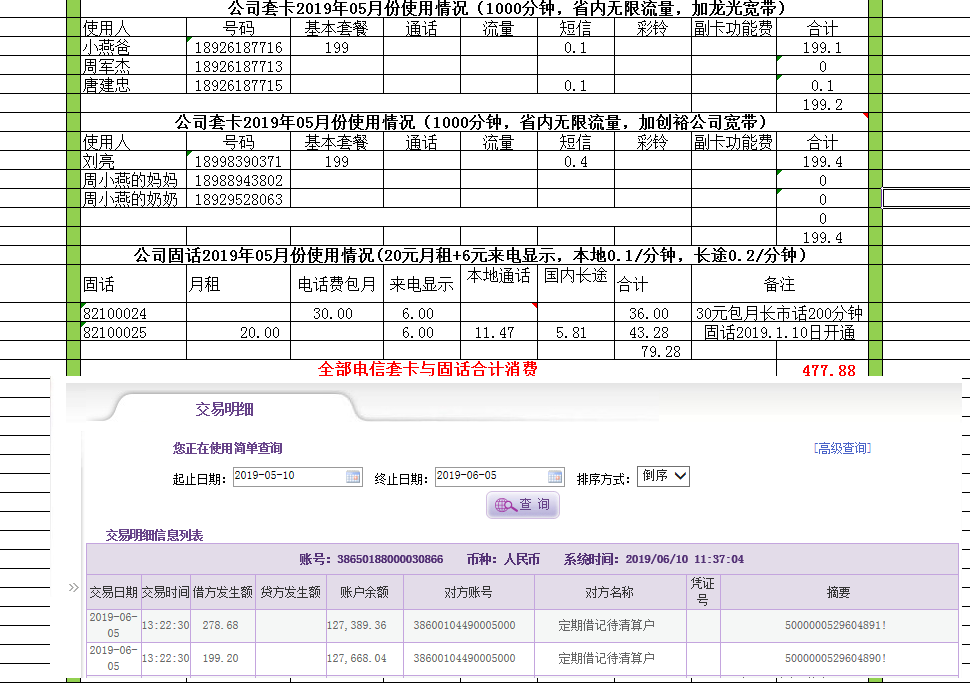Click the 交易日期 column header
The width and height of the screenshot is (970, 683).
113,592
